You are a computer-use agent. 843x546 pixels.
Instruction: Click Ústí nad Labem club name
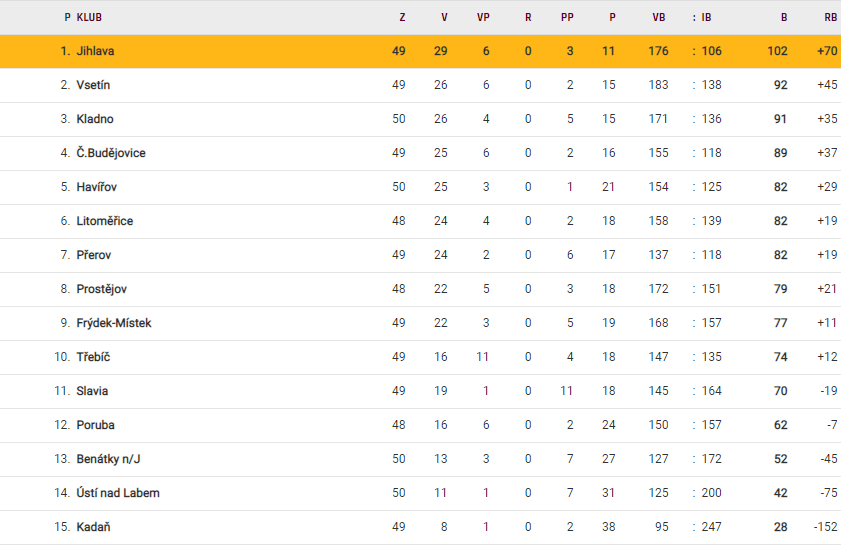(x=117, y=493)
